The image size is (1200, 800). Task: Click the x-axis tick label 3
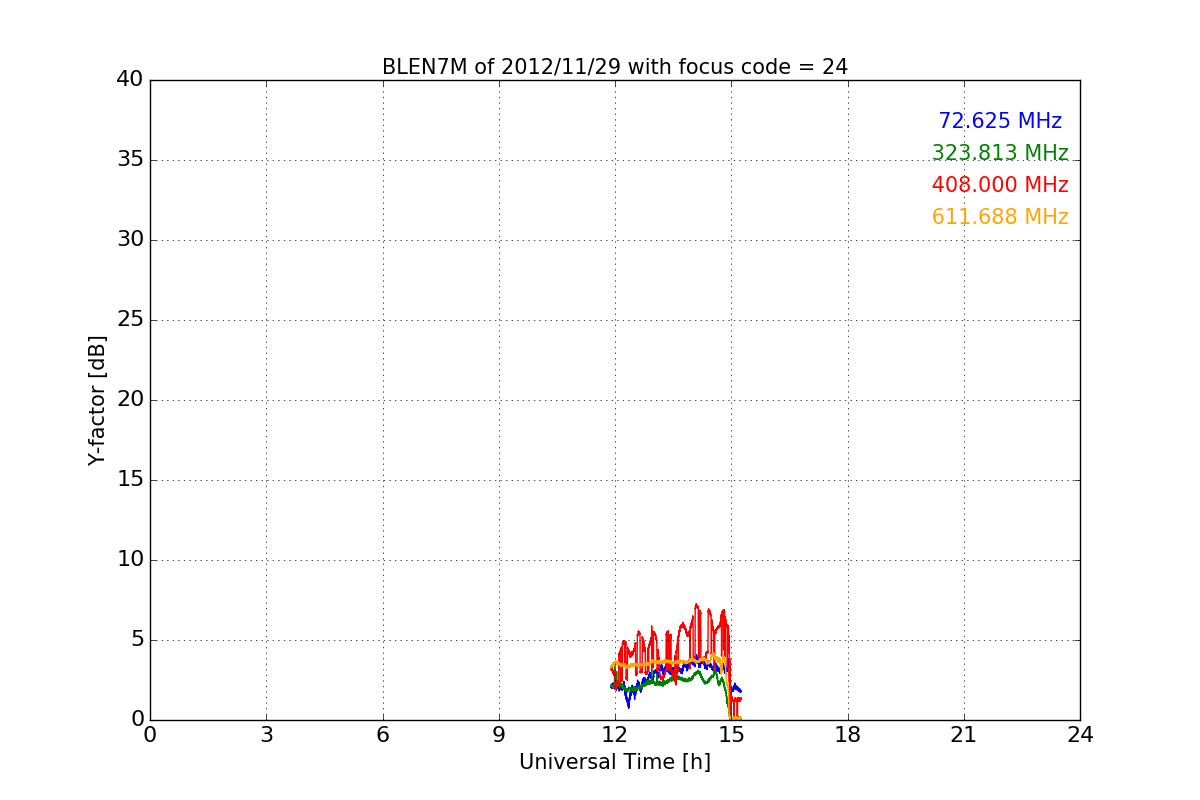(x=266, y=735)
